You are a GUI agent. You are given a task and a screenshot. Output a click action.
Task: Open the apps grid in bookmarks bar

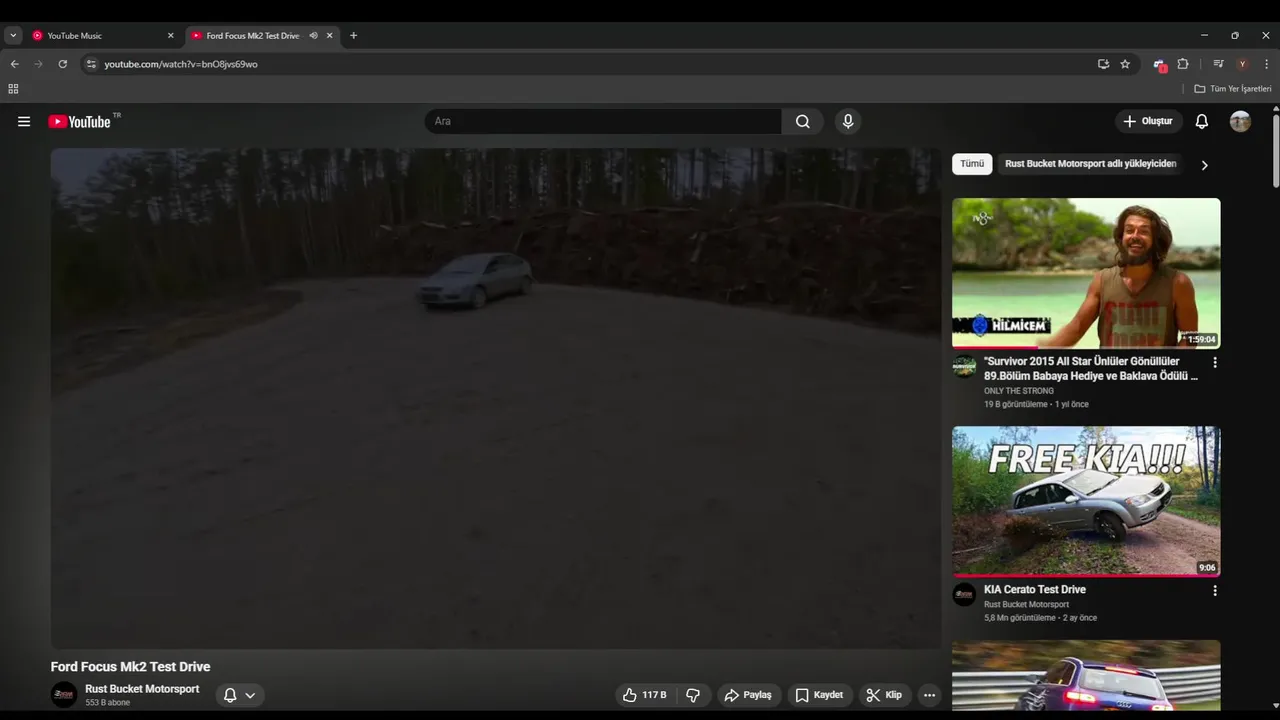13,89
